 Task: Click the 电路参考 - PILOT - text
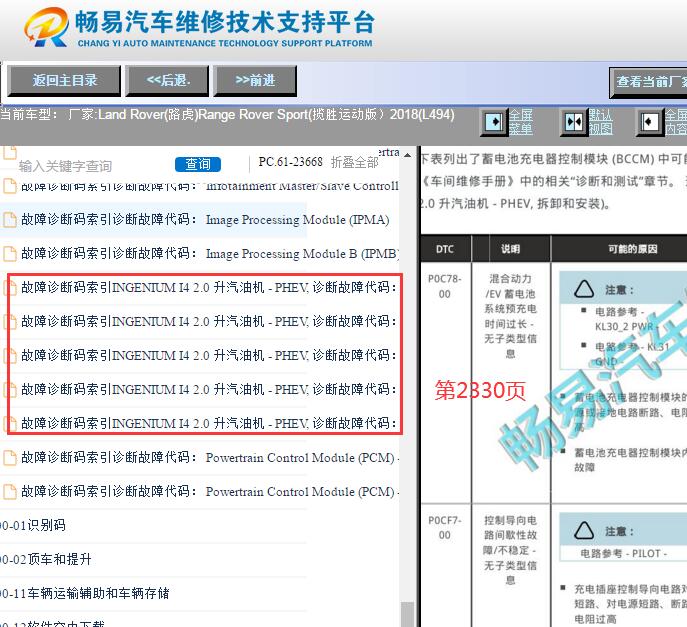(x=623, y=553)
